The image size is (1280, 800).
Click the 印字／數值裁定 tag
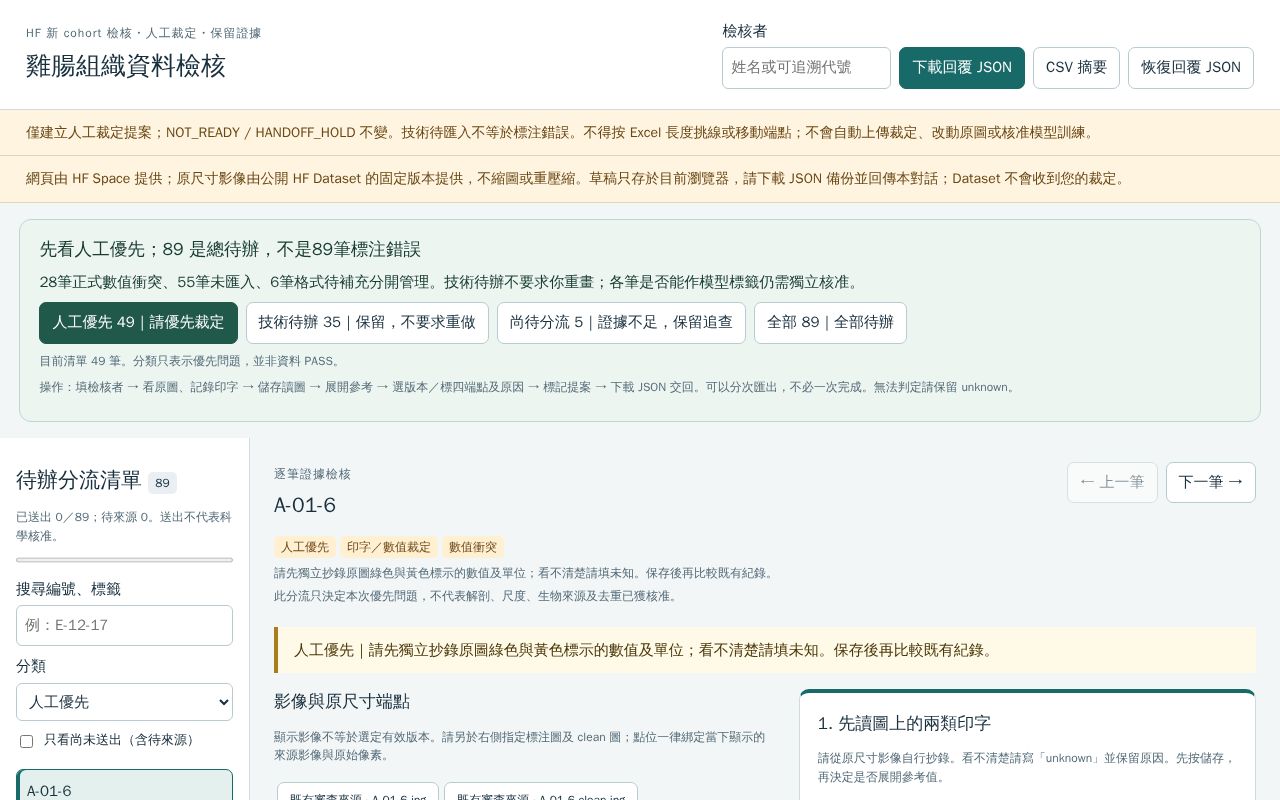pos(389,547)
